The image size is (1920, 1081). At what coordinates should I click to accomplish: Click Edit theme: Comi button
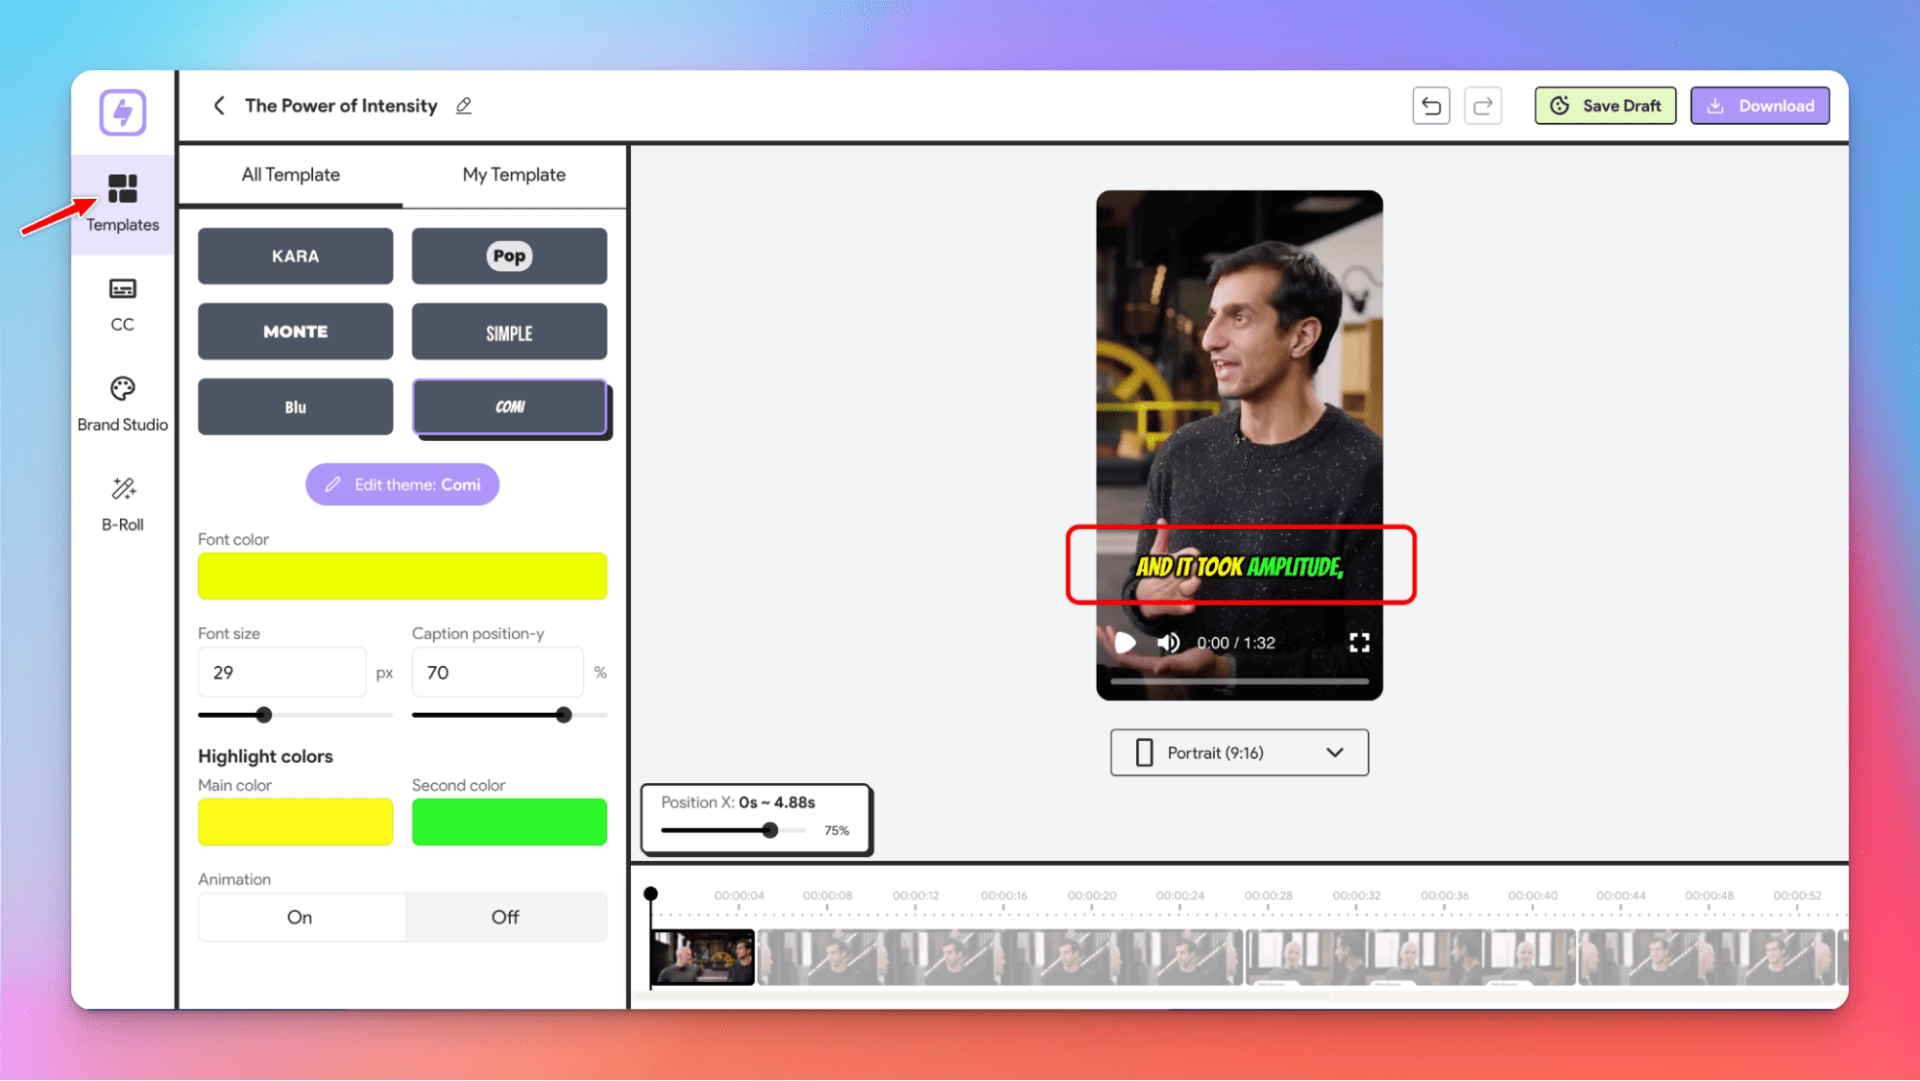[x=402, y=485]
